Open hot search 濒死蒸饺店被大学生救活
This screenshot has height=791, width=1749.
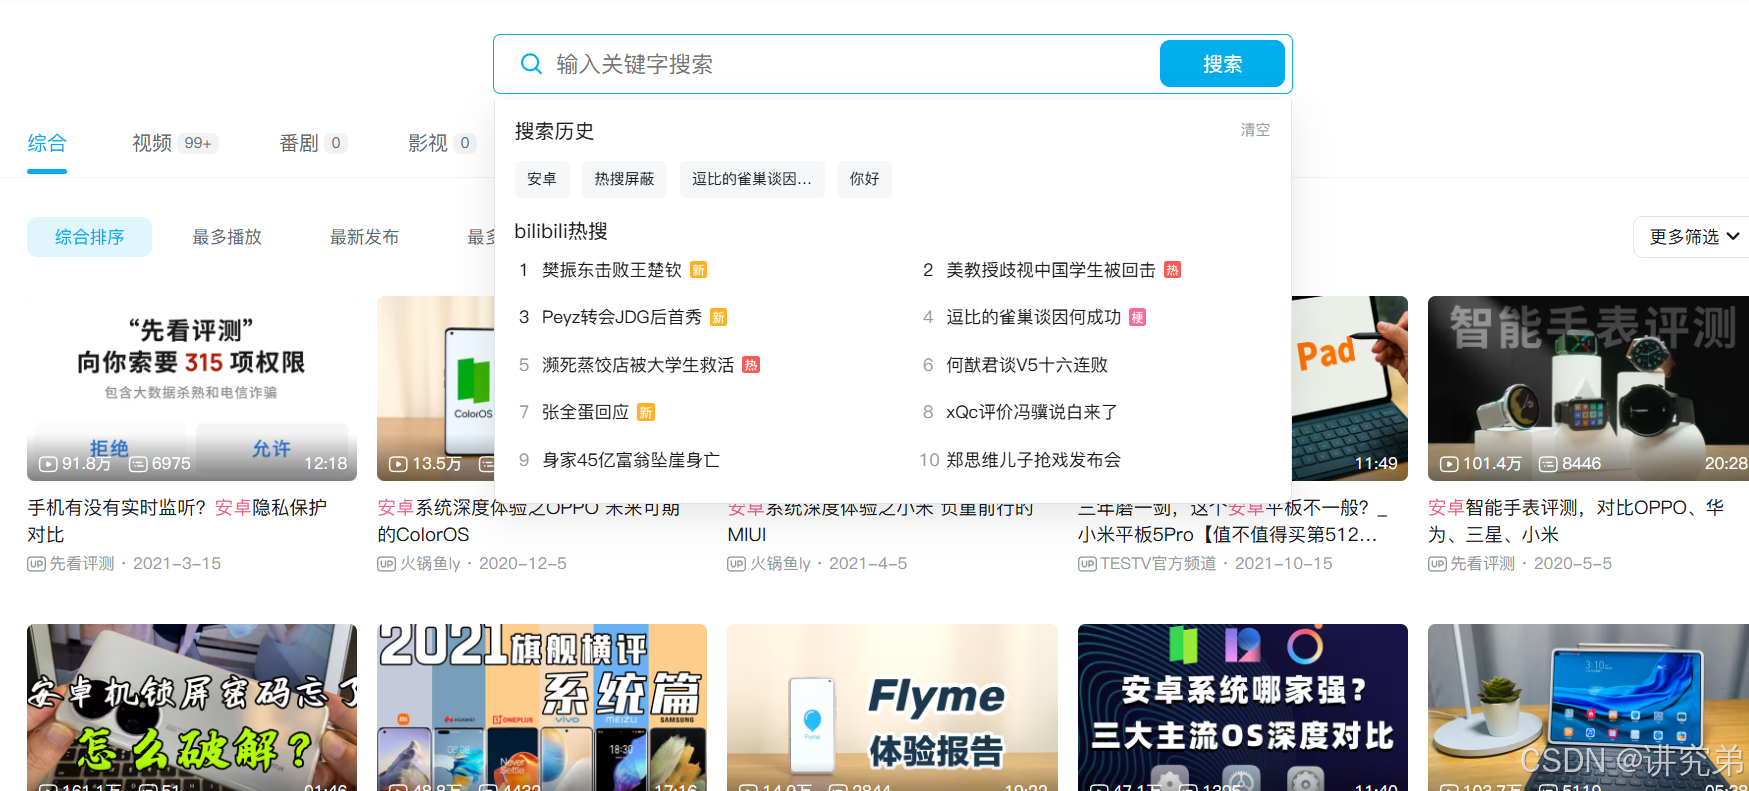pos(638,365)
